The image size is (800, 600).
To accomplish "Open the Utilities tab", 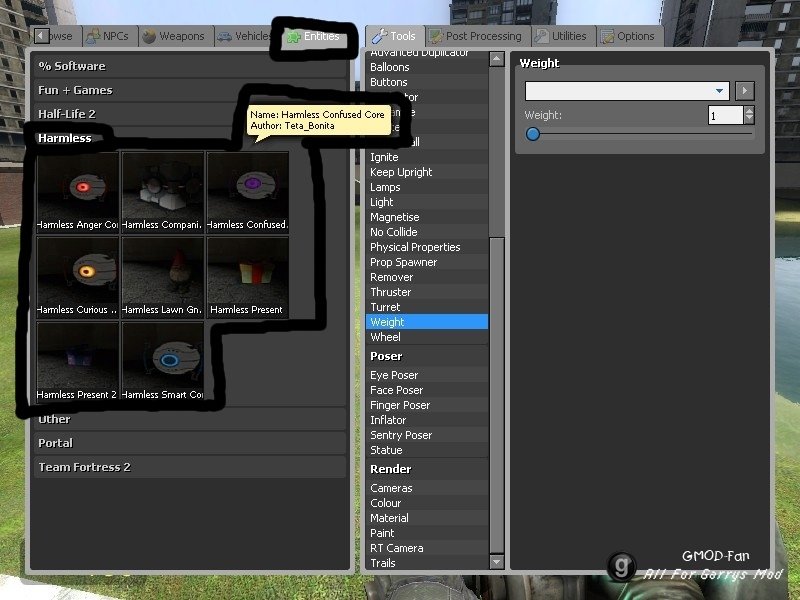I will 562,36.
